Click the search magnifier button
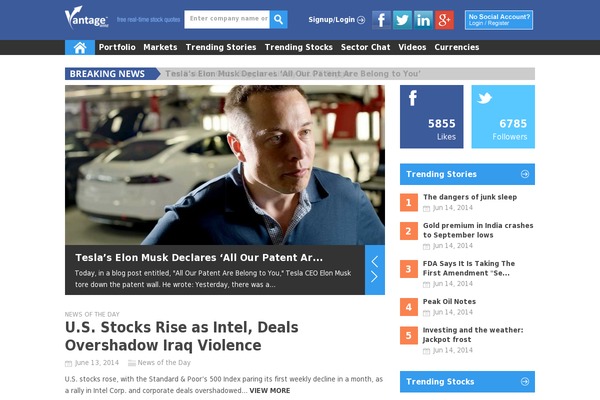 click(279, 20)
